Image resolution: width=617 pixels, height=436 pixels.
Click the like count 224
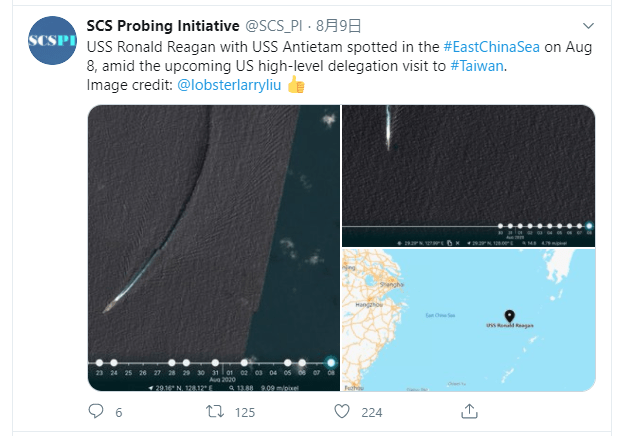tap(372, 412)
